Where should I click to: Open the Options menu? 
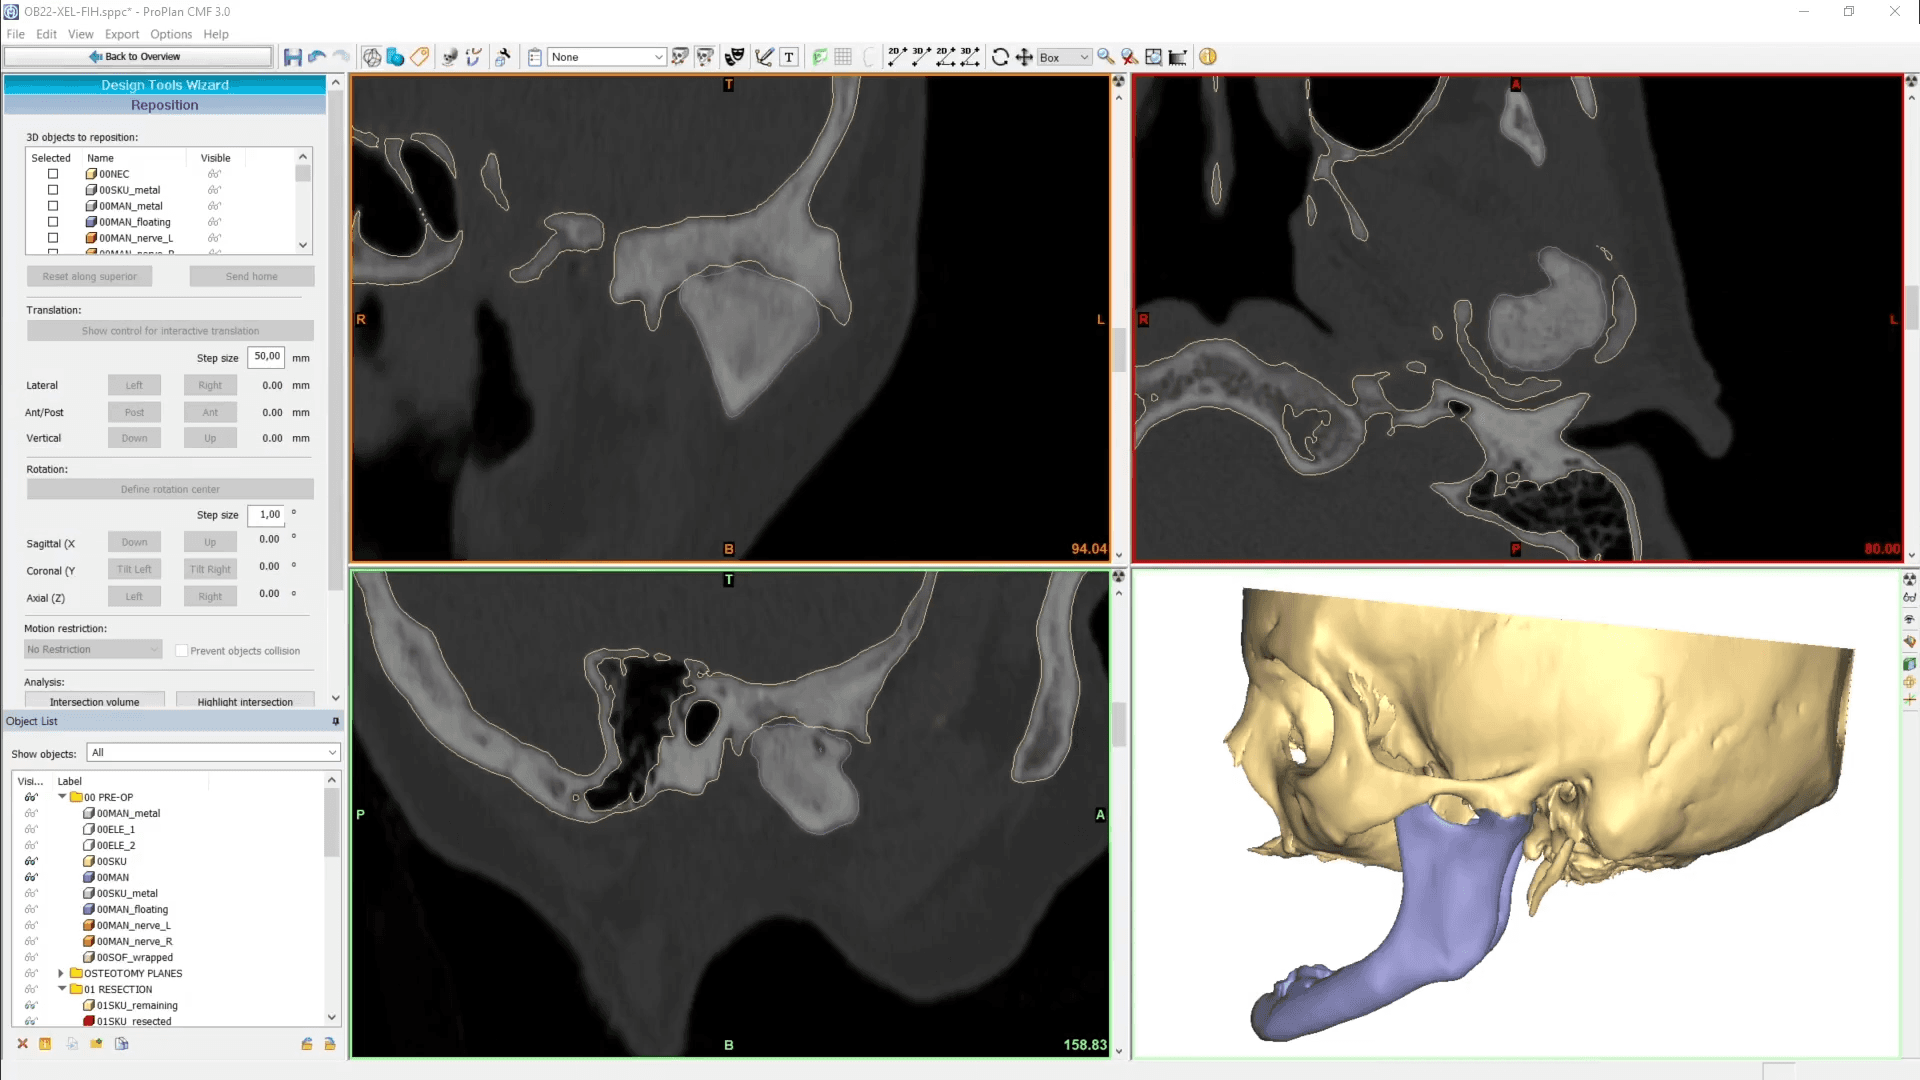(x=171, y=34)
